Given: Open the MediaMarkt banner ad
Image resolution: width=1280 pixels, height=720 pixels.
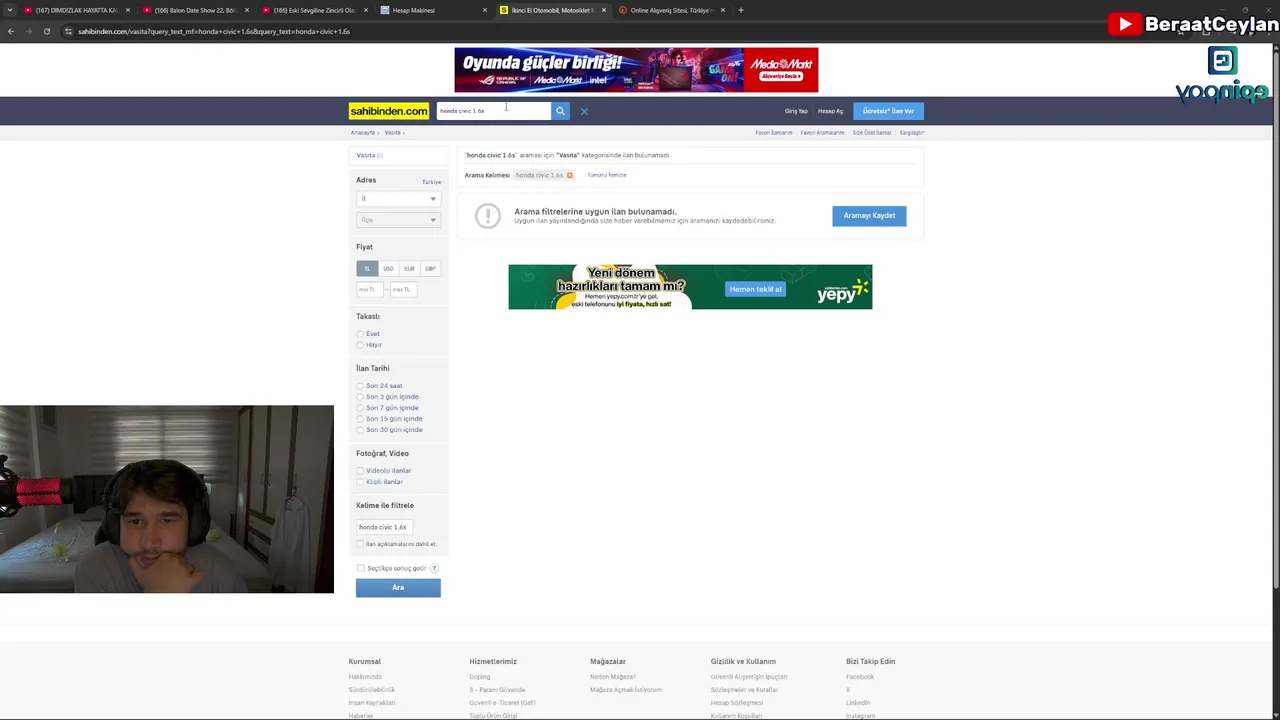Looking at the screenshot, I should [x=636, y=70].
